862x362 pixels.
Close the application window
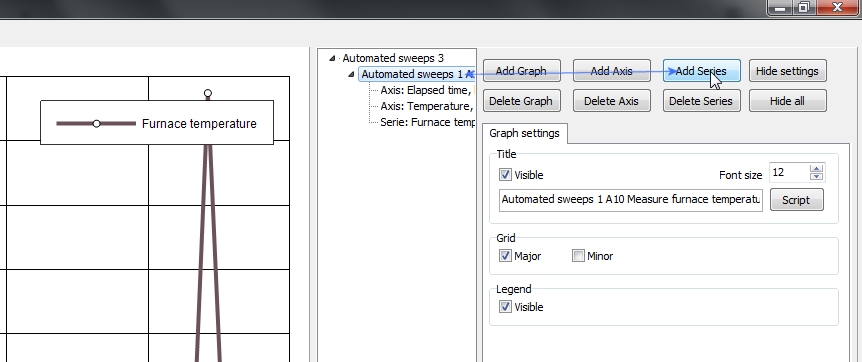tap(837, 7)
